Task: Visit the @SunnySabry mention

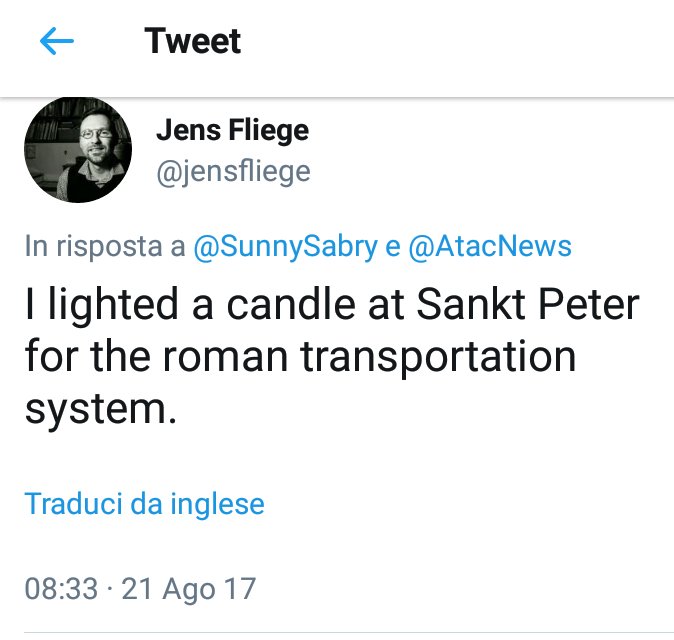Action: (x=285, y=247)
